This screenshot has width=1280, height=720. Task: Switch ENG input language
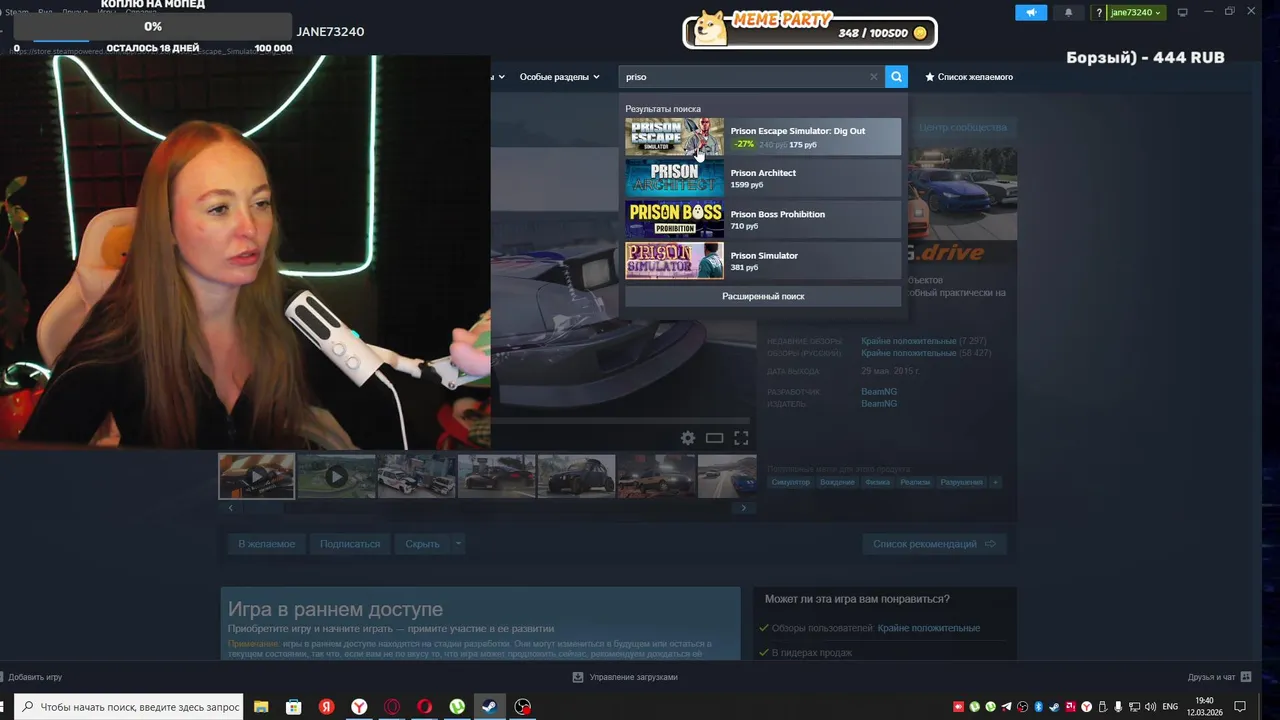[x=1170, y=707]
